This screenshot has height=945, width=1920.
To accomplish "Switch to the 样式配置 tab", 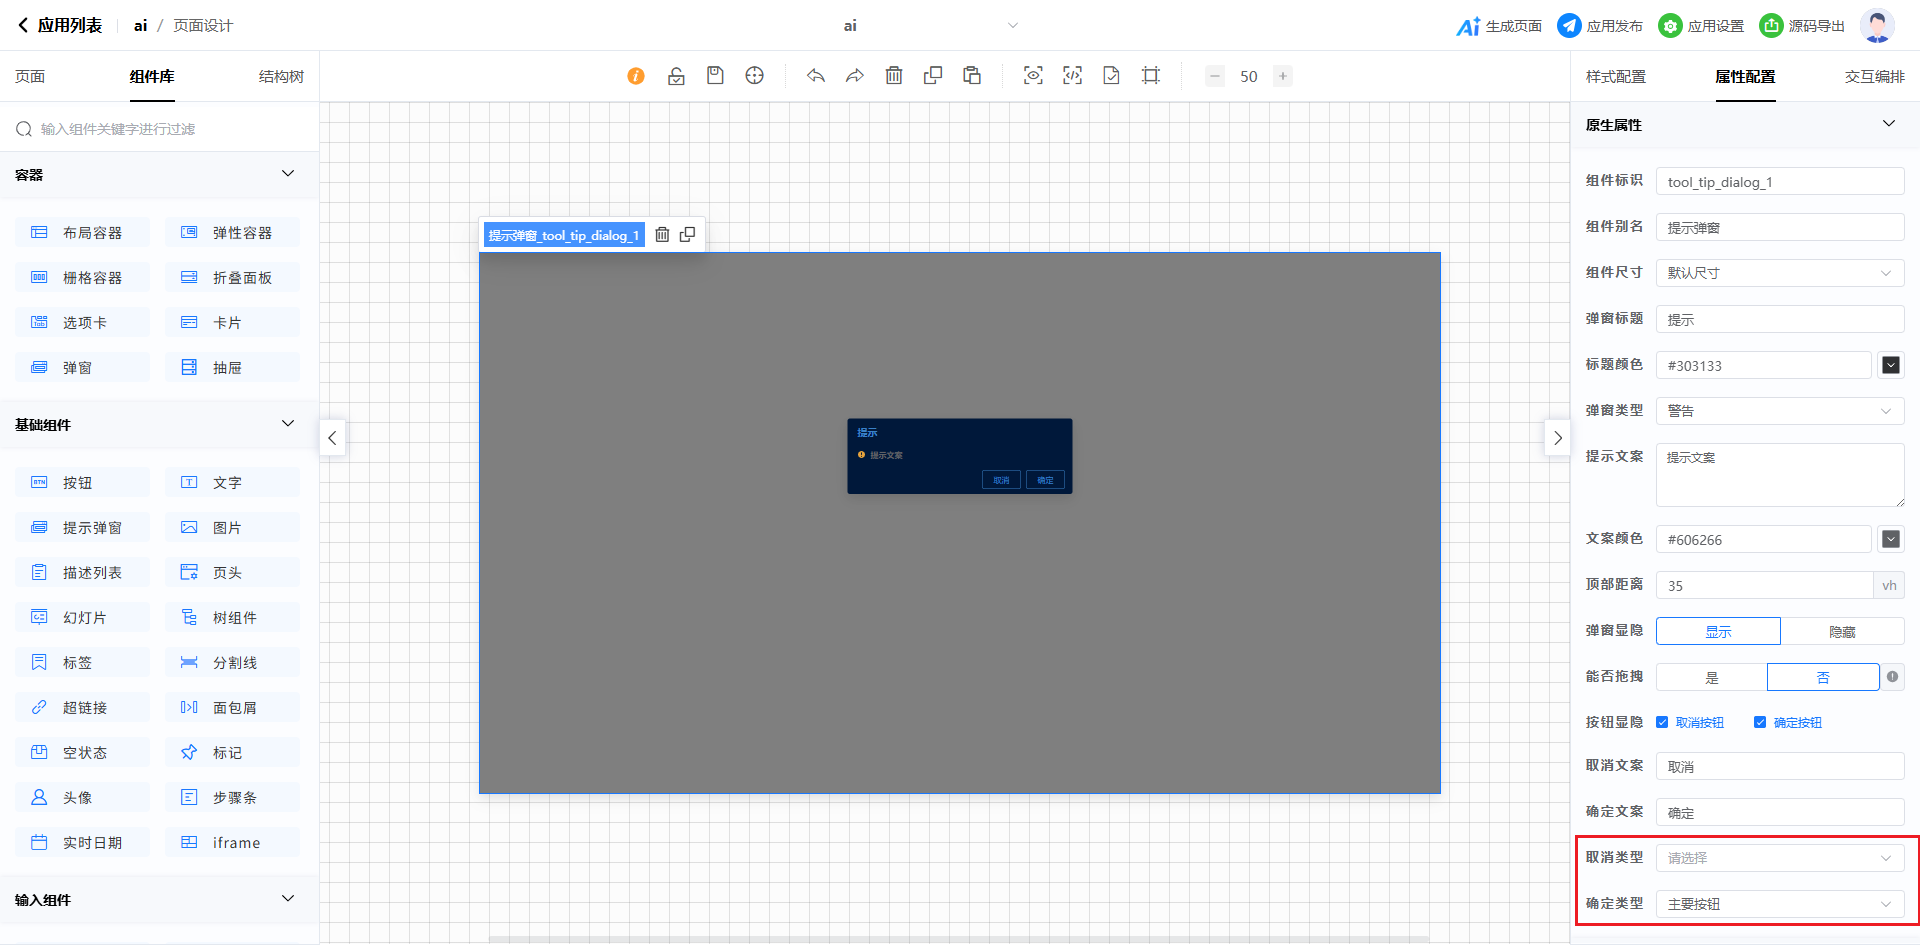I will [1615, 77].
